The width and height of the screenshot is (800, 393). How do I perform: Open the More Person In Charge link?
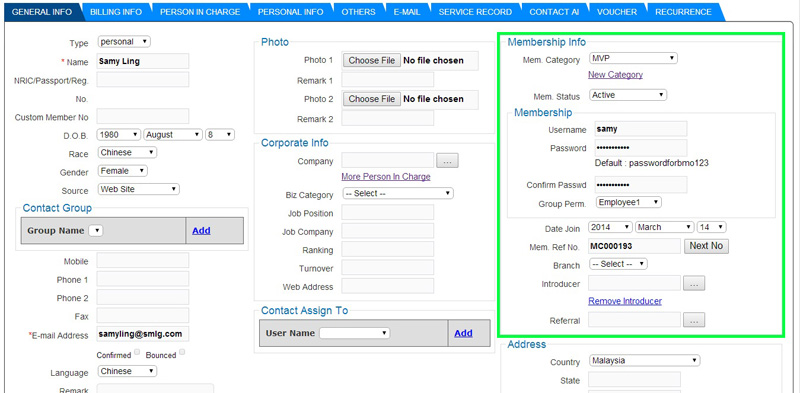[386, 177]
